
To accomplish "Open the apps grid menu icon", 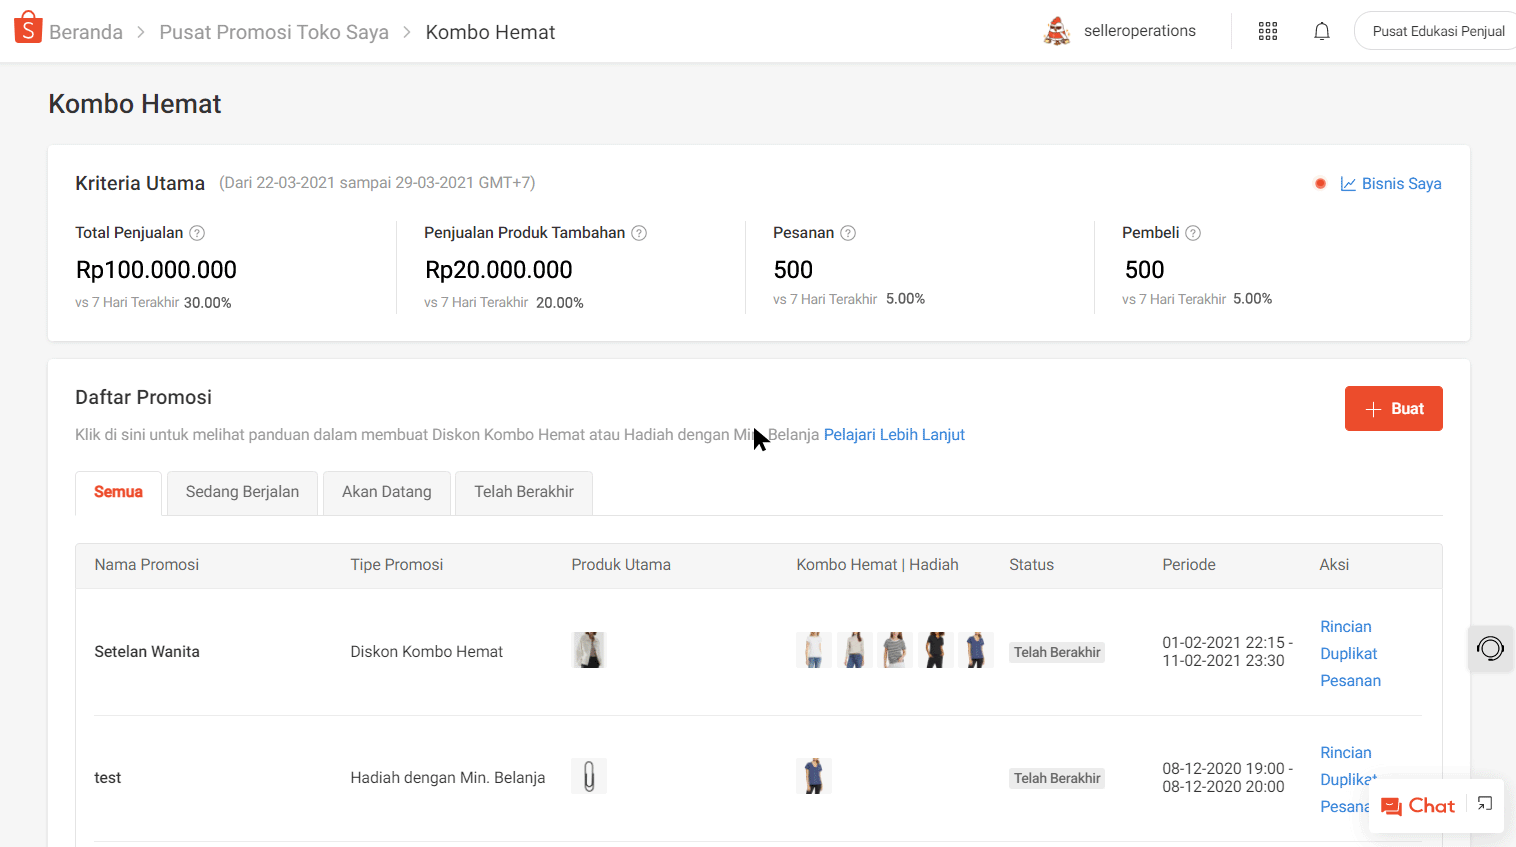I will point(1267,31).
